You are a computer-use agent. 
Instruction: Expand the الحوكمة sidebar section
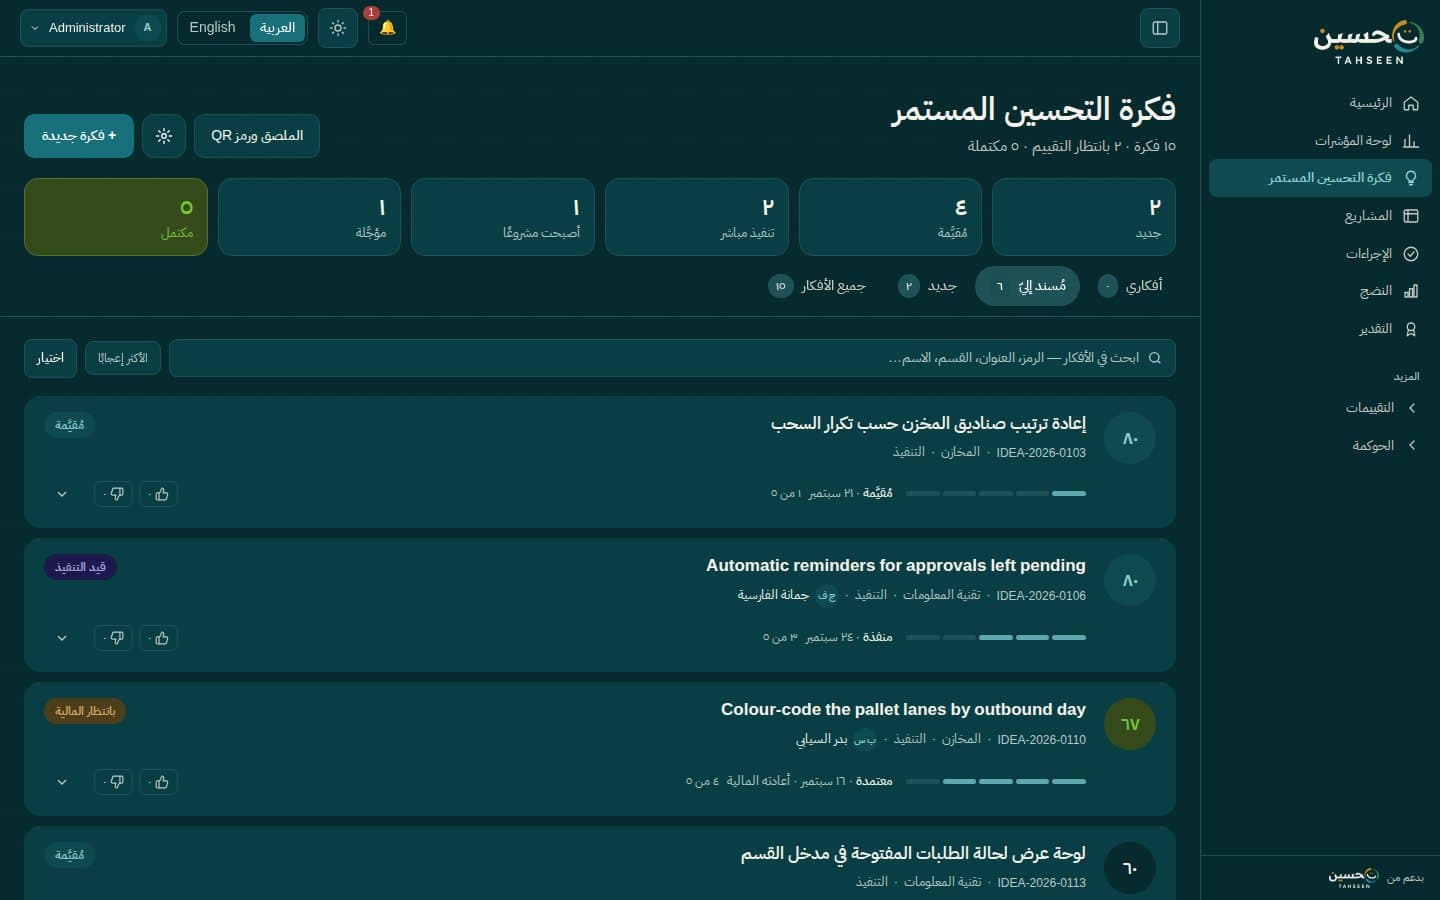point(1320,446)
